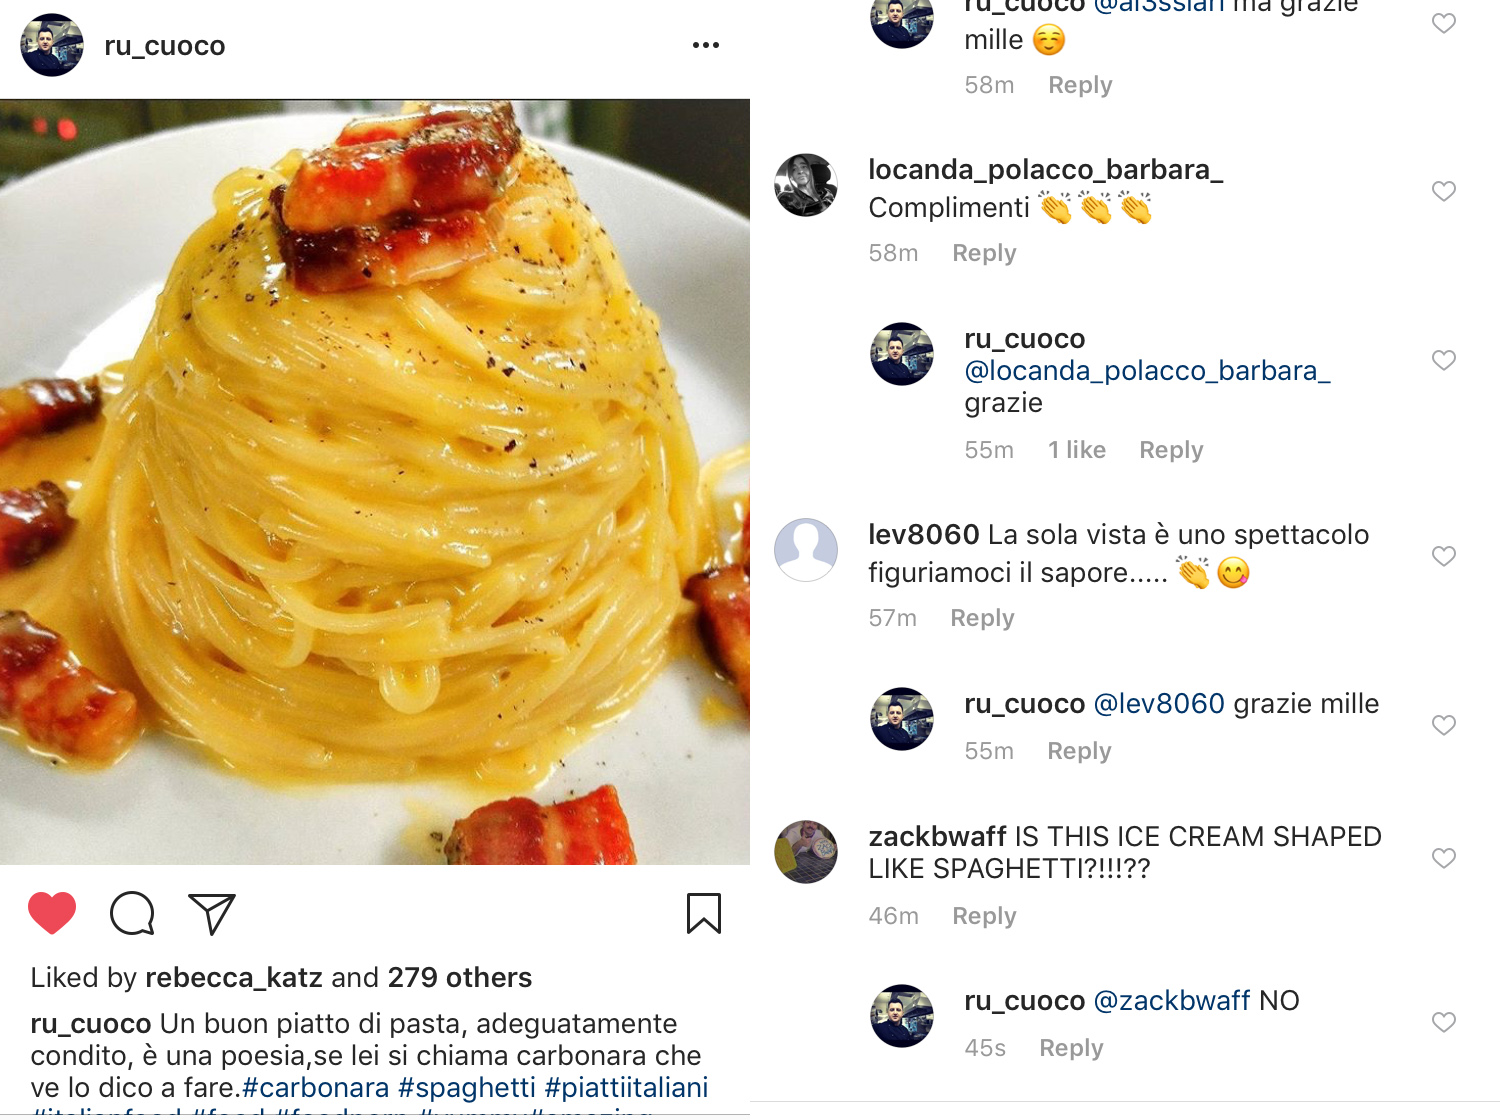Screen dimensions: 1500x1120
Task: Open zackbwaff's profile avatar
Action: (x=806, y=852)
